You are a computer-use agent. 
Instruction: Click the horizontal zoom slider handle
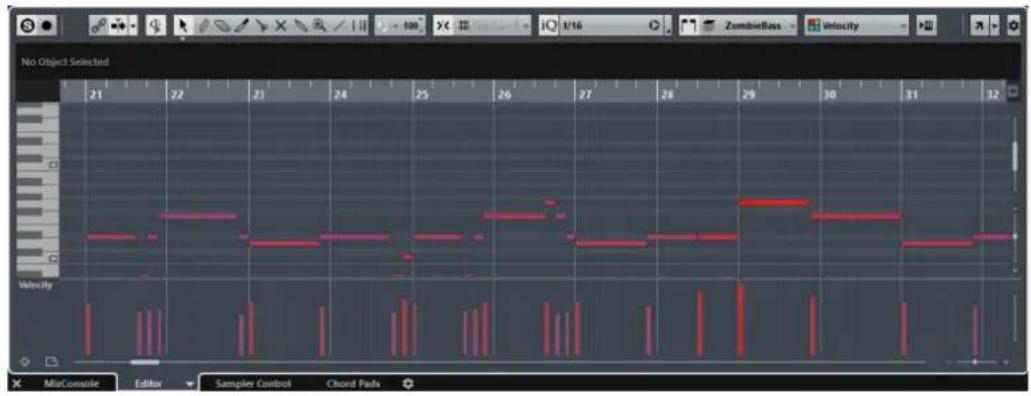974,362
